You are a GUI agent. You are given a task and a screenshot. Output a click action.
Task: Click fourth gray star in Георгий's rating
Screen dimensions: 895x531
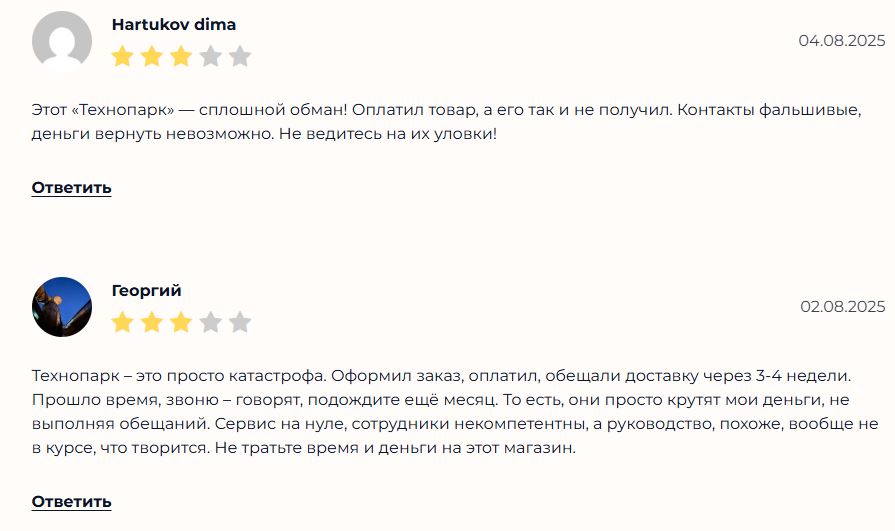210,322
